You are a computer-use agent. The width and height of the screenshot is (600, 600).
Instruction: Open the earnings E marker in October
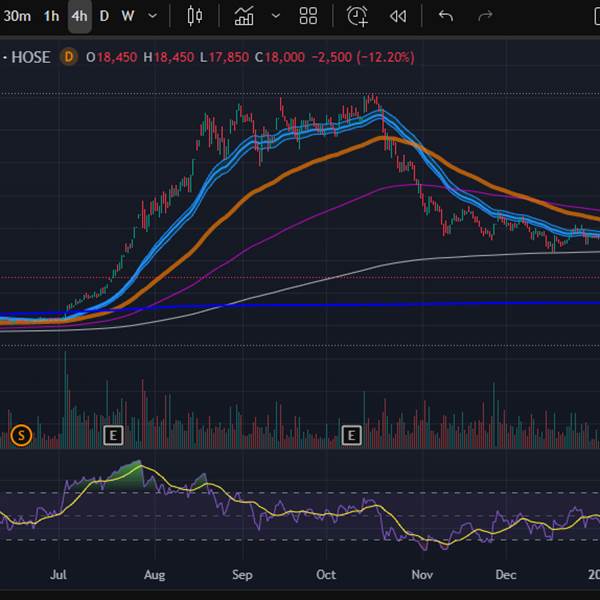[x=351, y=435]
